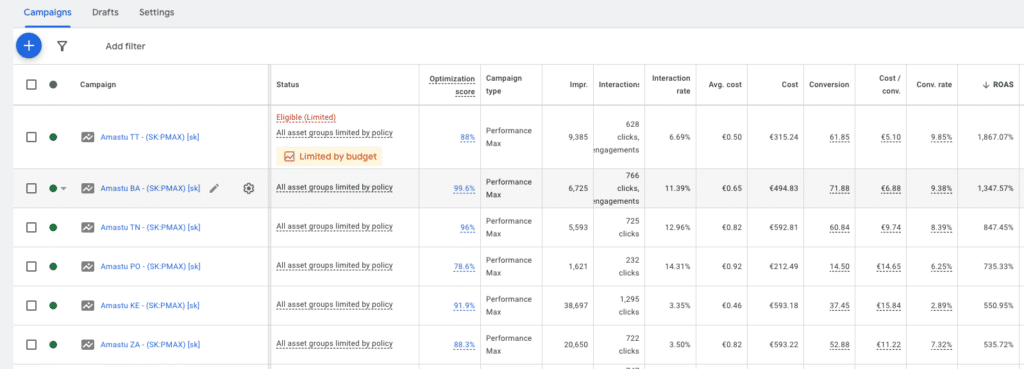Sort by the Avg. cost column header

(x=725, y=84)
